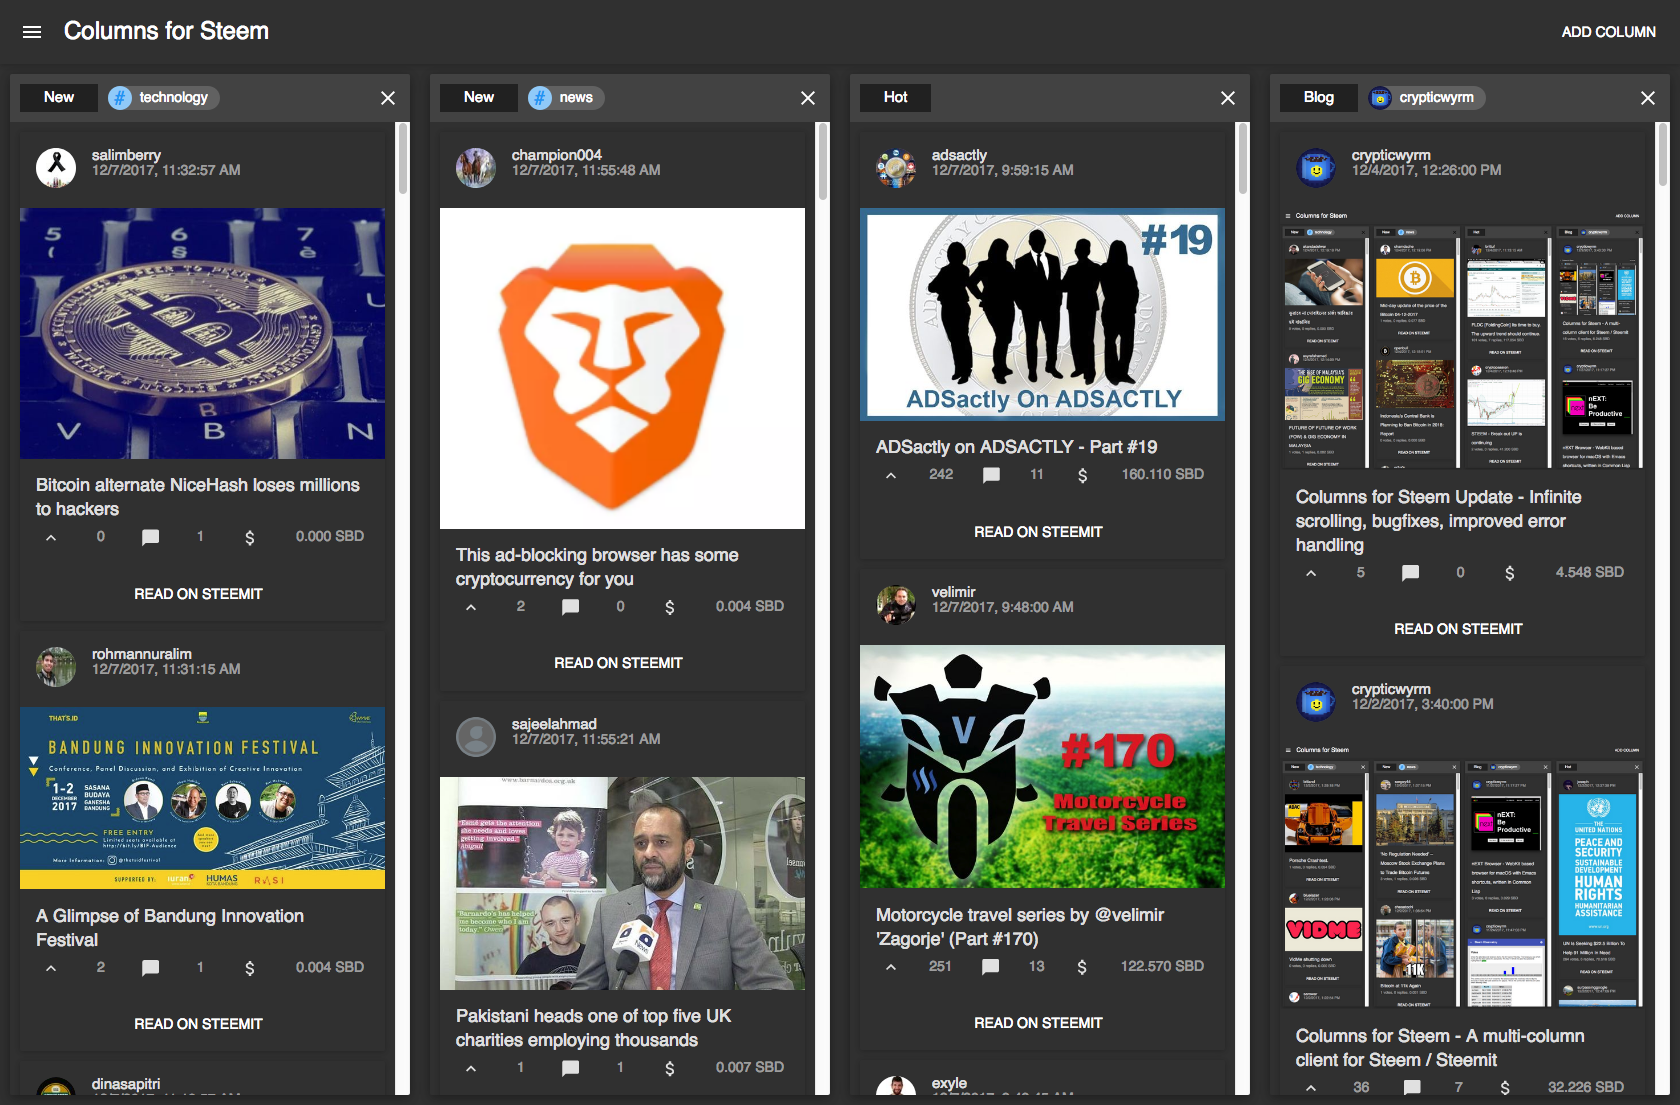Read Infinite scrolling update post on Steemit
The image size is (1680, 1105).
1459,629
